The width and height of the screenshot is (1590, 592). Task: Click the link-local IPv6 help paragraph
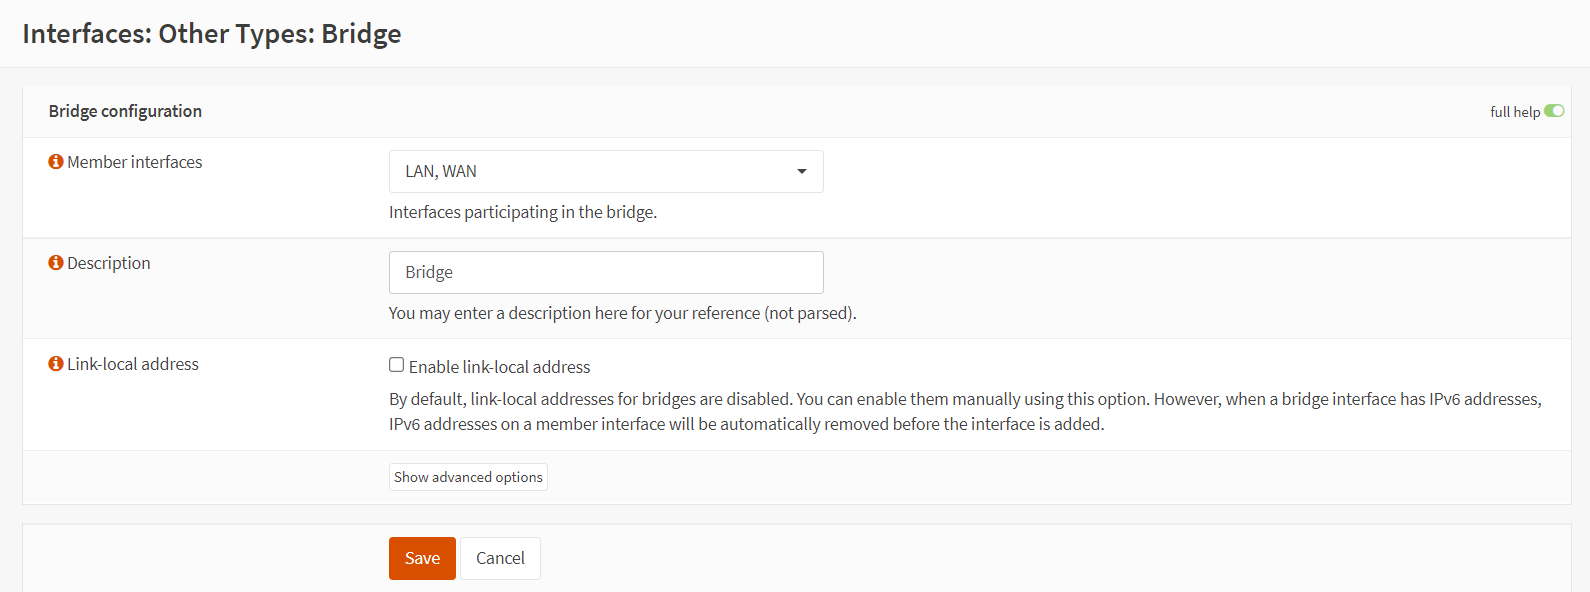[x=964, y=411]
